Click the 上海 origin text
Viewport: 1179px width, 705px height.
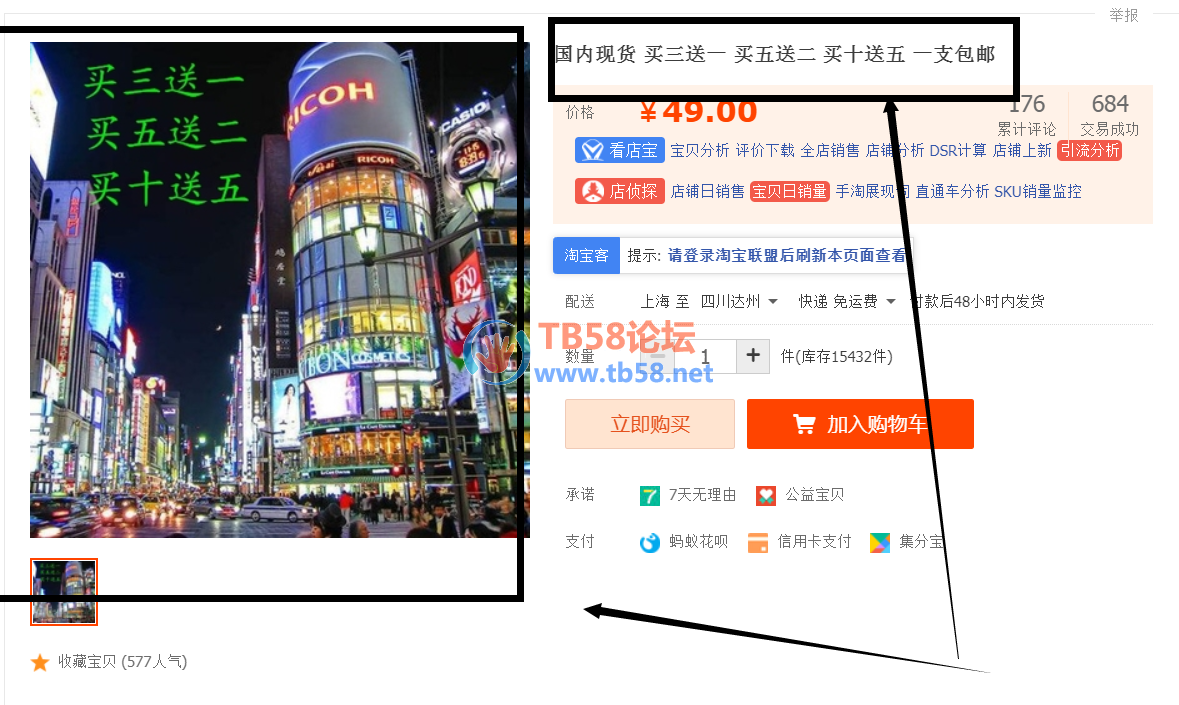pyautogui.click(x=655, y=301)
